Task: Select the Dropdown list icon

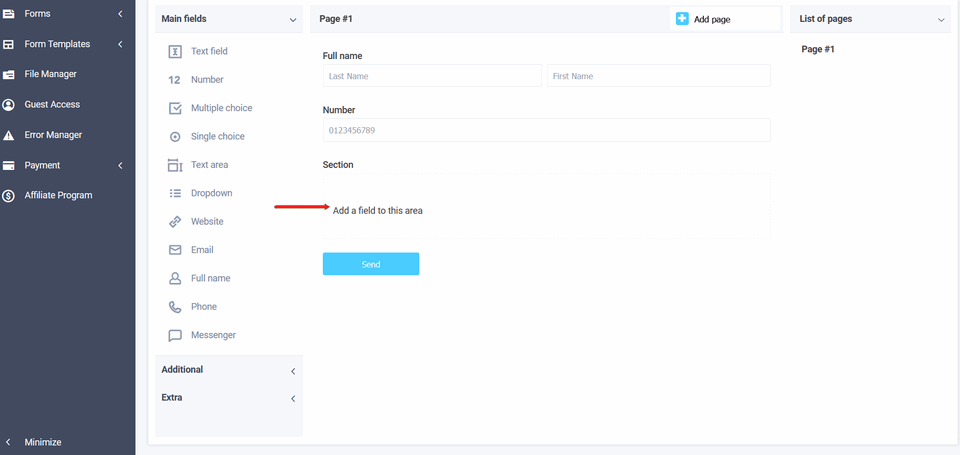Action: pos(175,193)
